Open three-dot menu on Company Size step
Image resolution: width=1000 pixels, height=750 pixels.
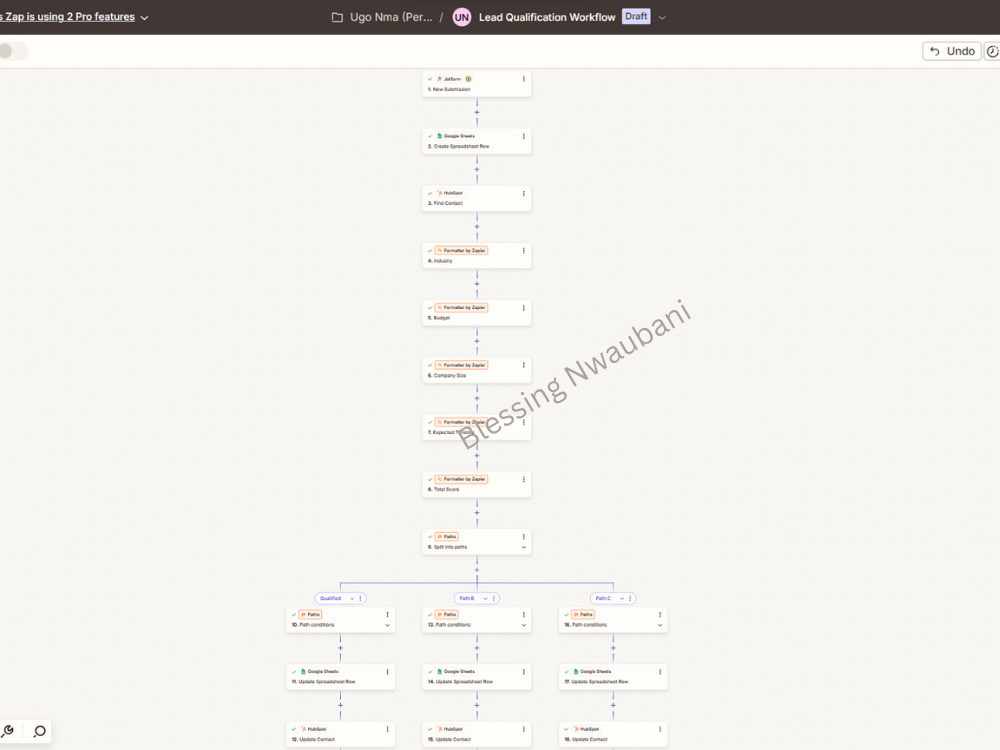coord(524,365)
